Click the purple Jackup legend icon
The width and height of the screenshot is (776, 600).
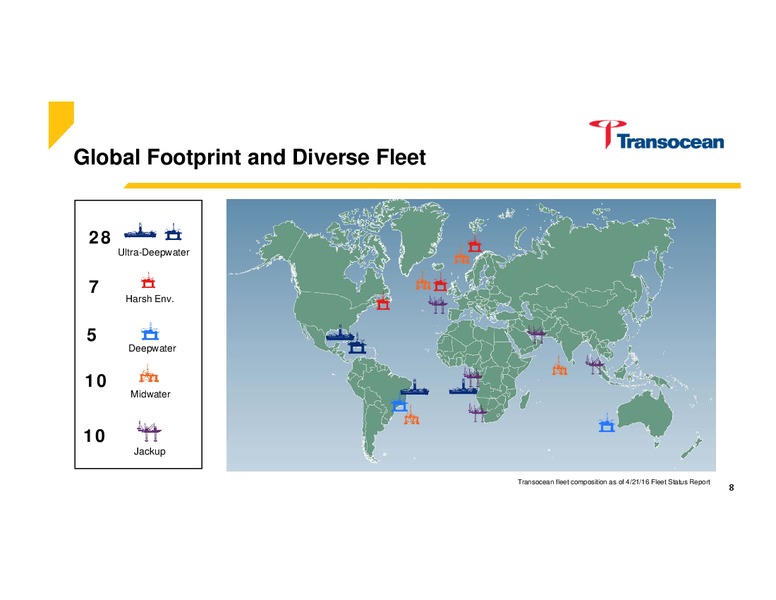tap(149, 431)
